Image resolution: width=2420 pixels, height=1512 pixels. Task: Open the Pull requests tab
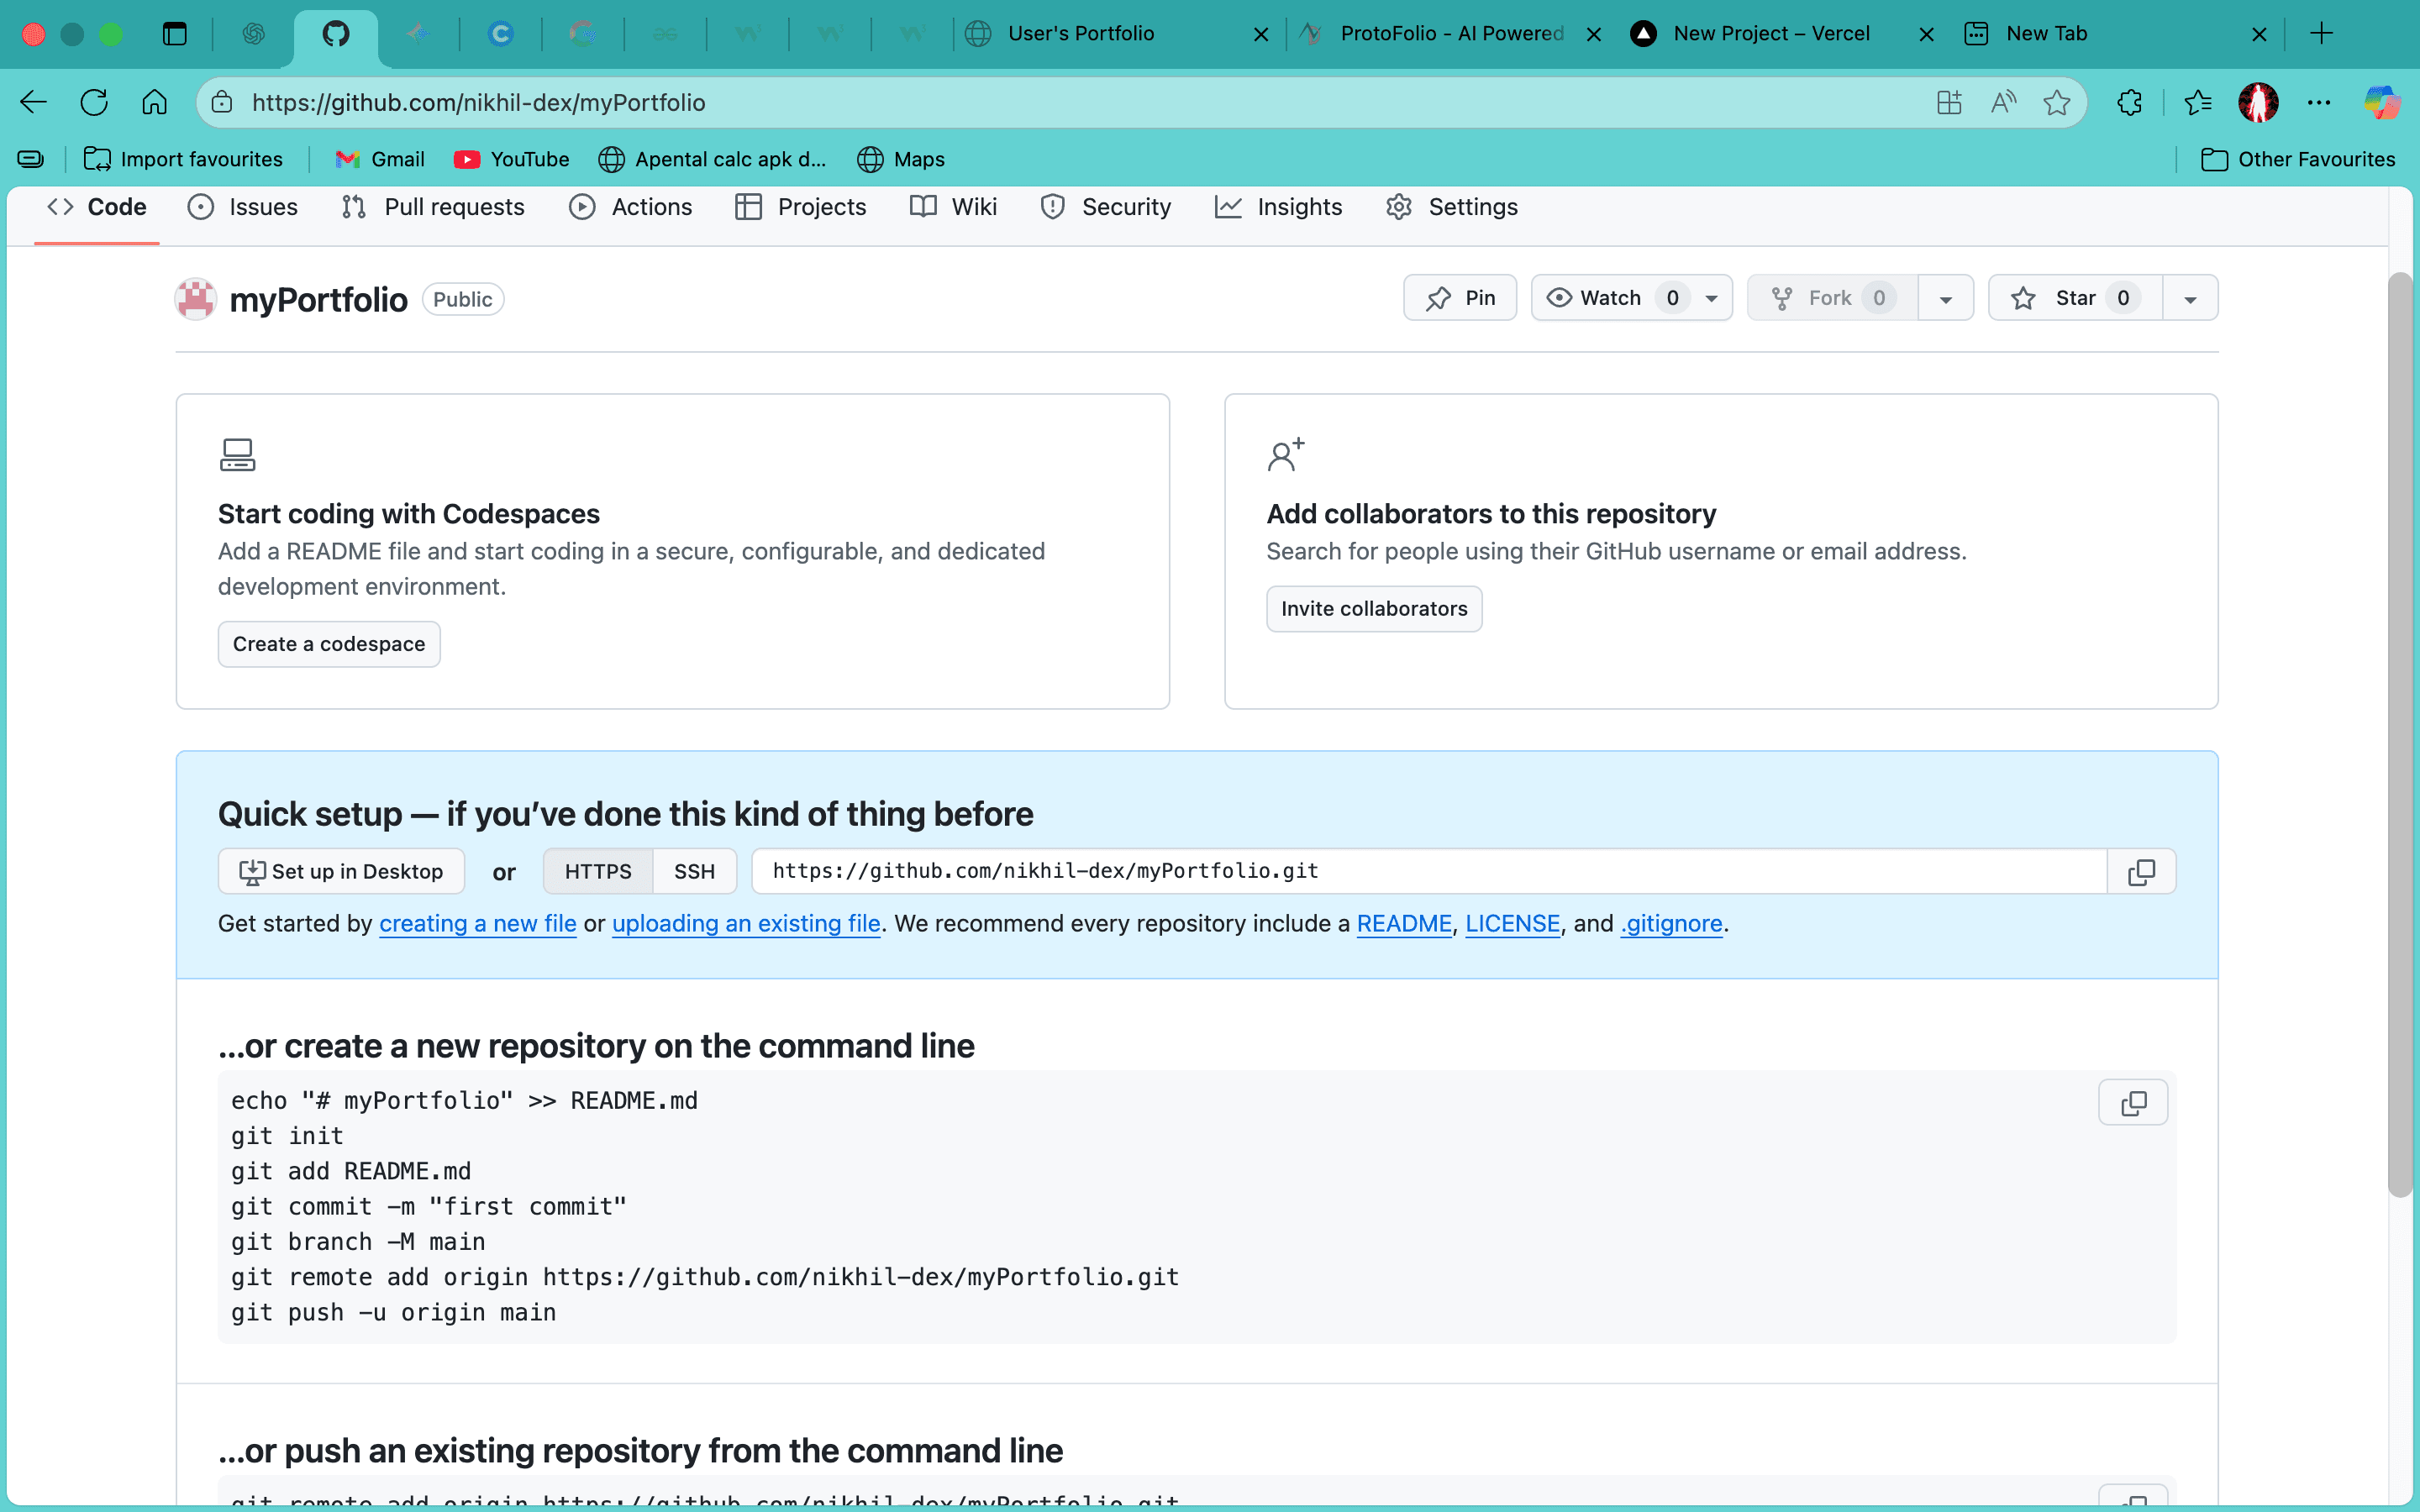click(x=433, y=207)
